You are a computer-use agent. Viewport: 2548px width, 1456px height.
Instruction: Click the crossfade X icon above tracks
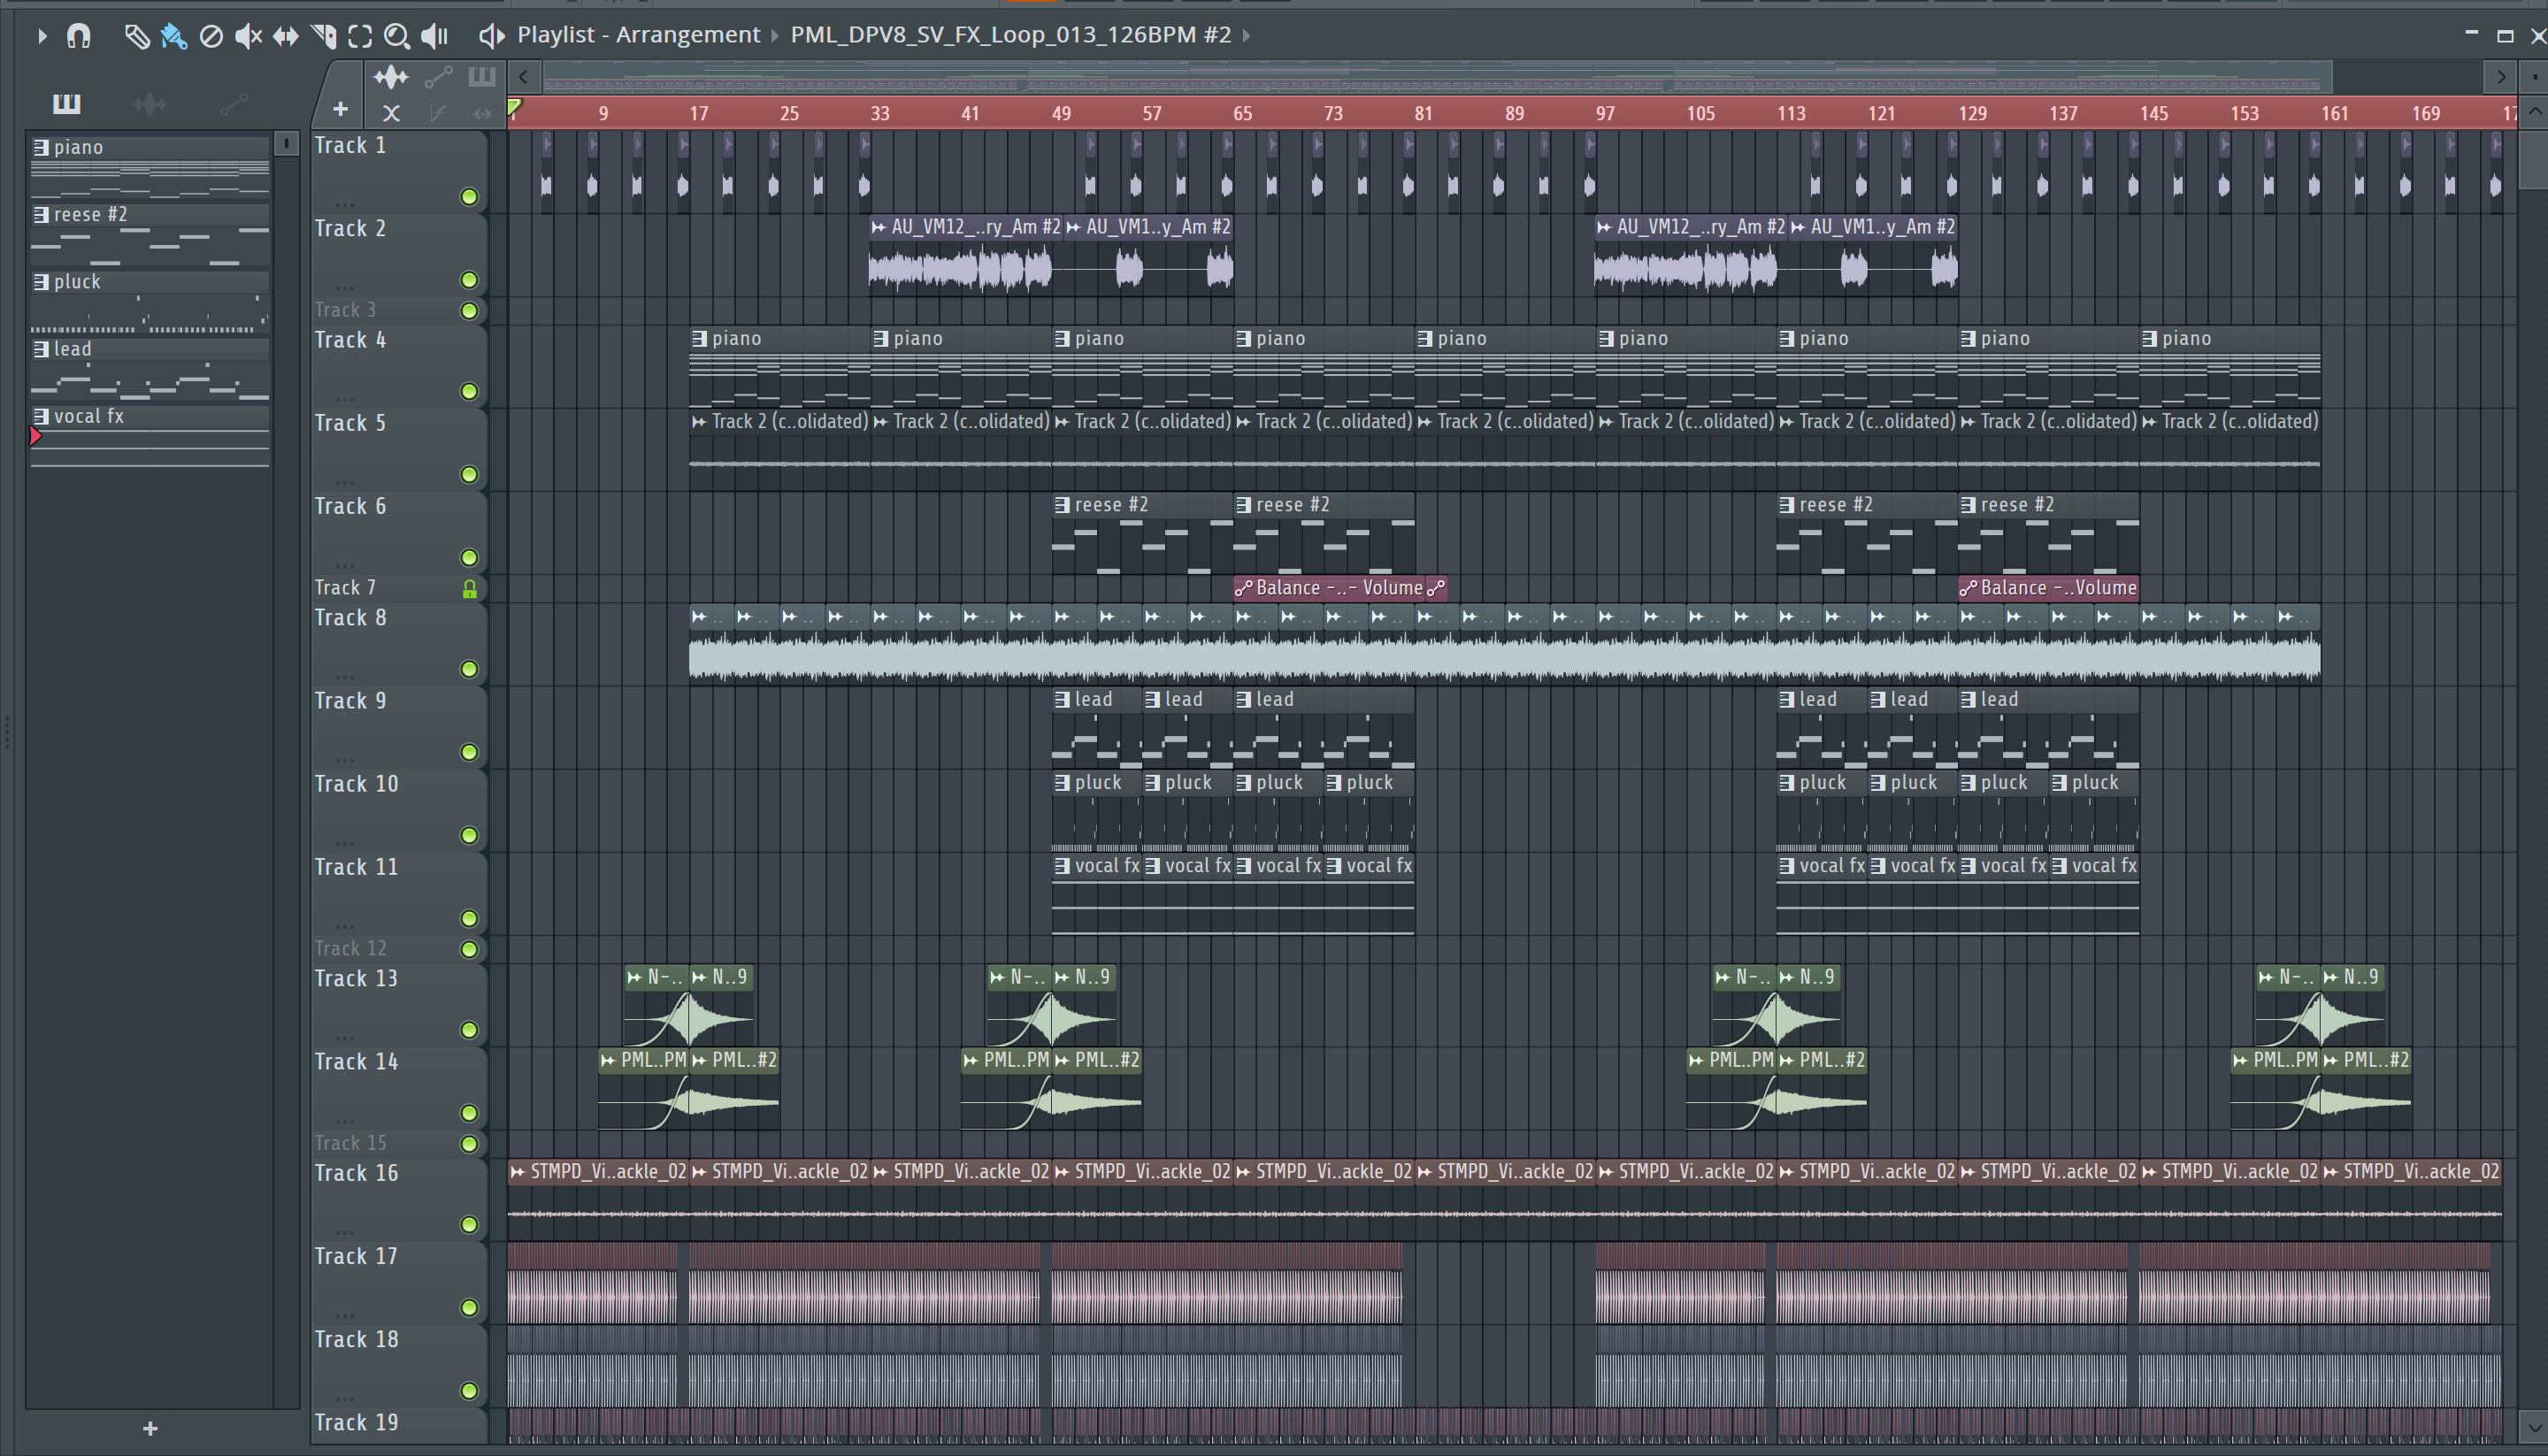(391, 113)
